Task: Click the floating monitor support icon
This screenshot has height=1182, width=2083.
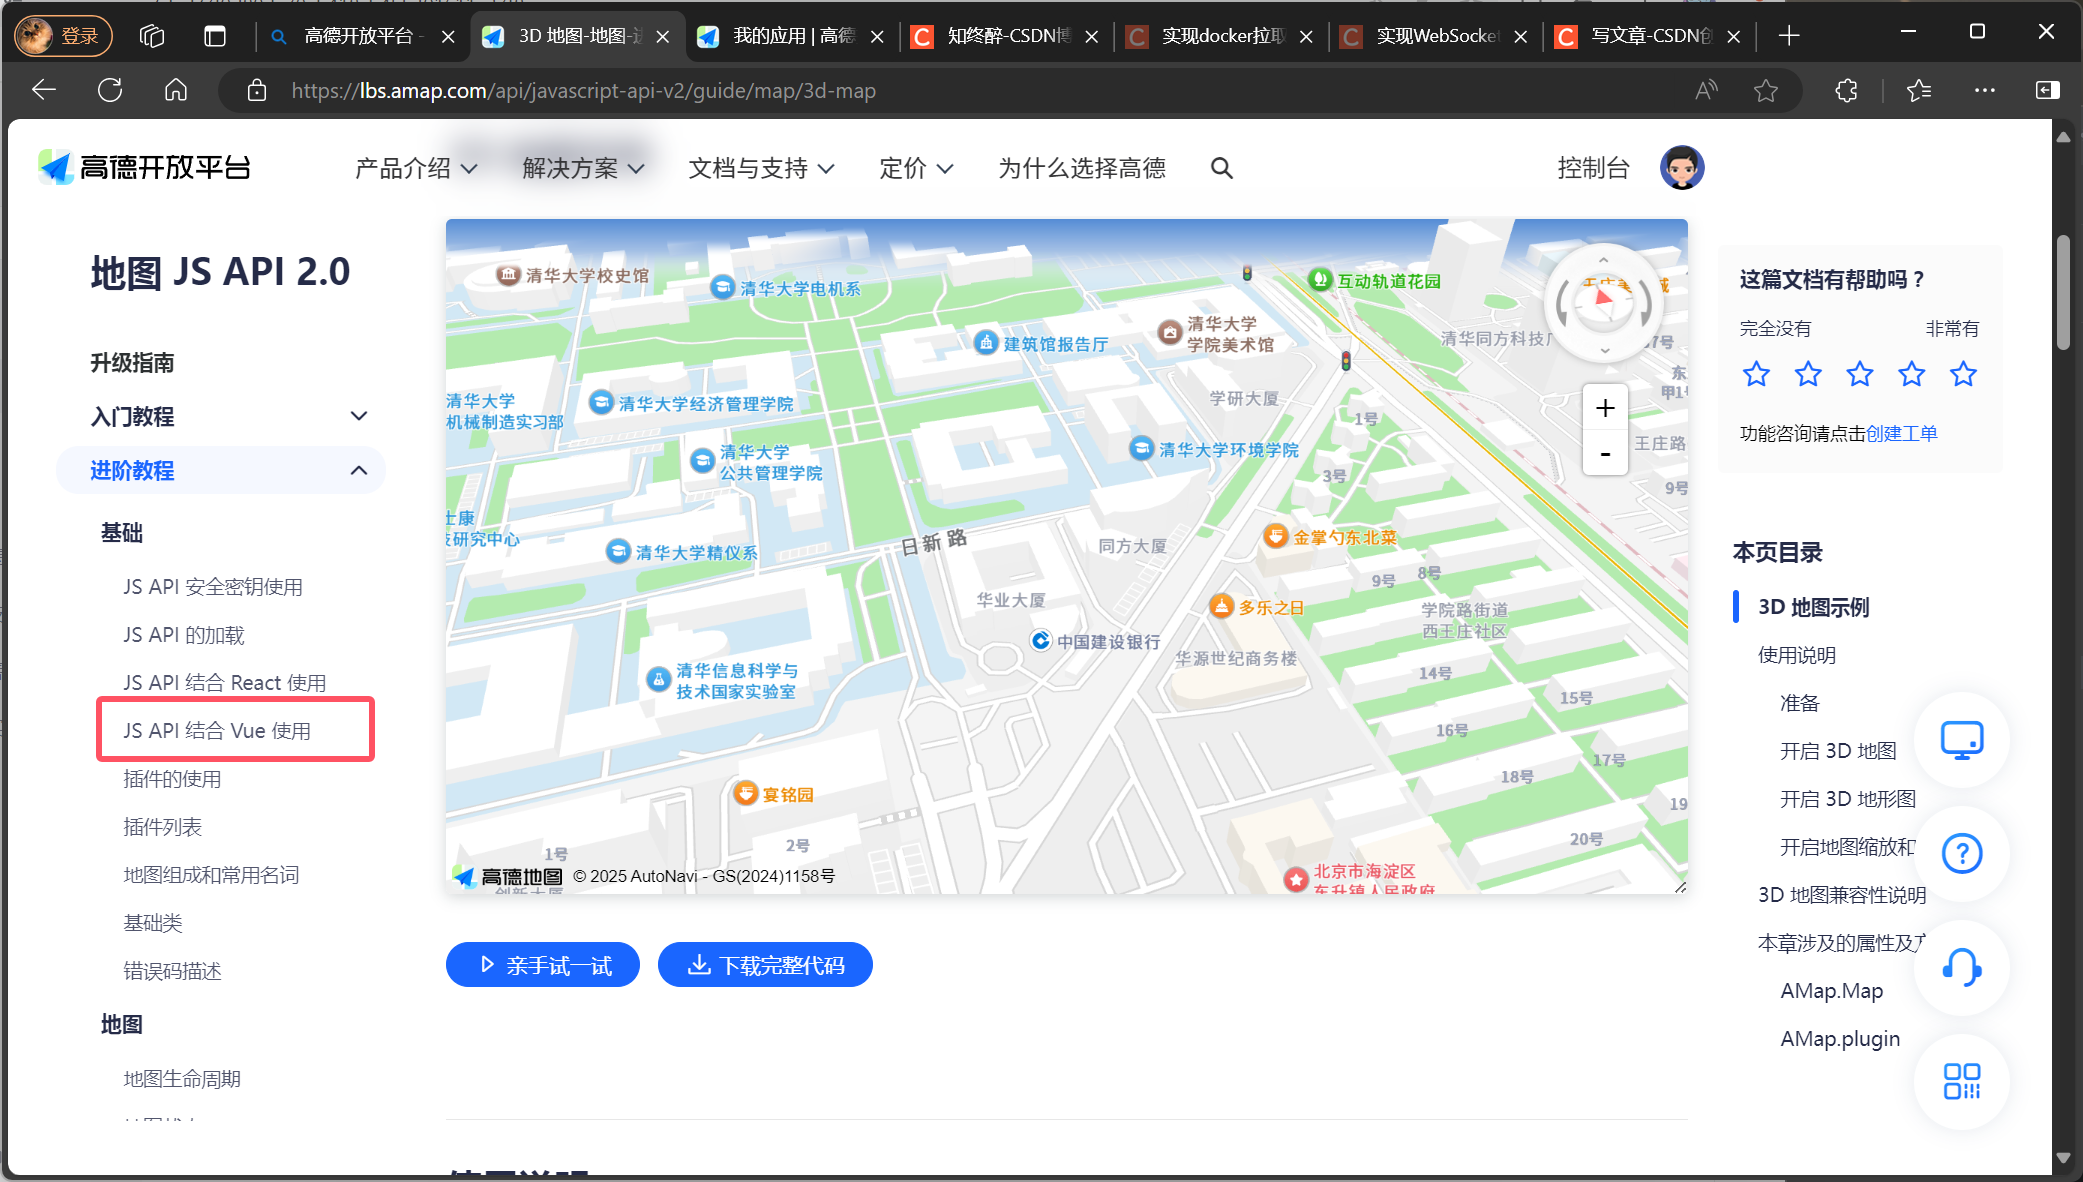Action: [x=1961, y=740]
